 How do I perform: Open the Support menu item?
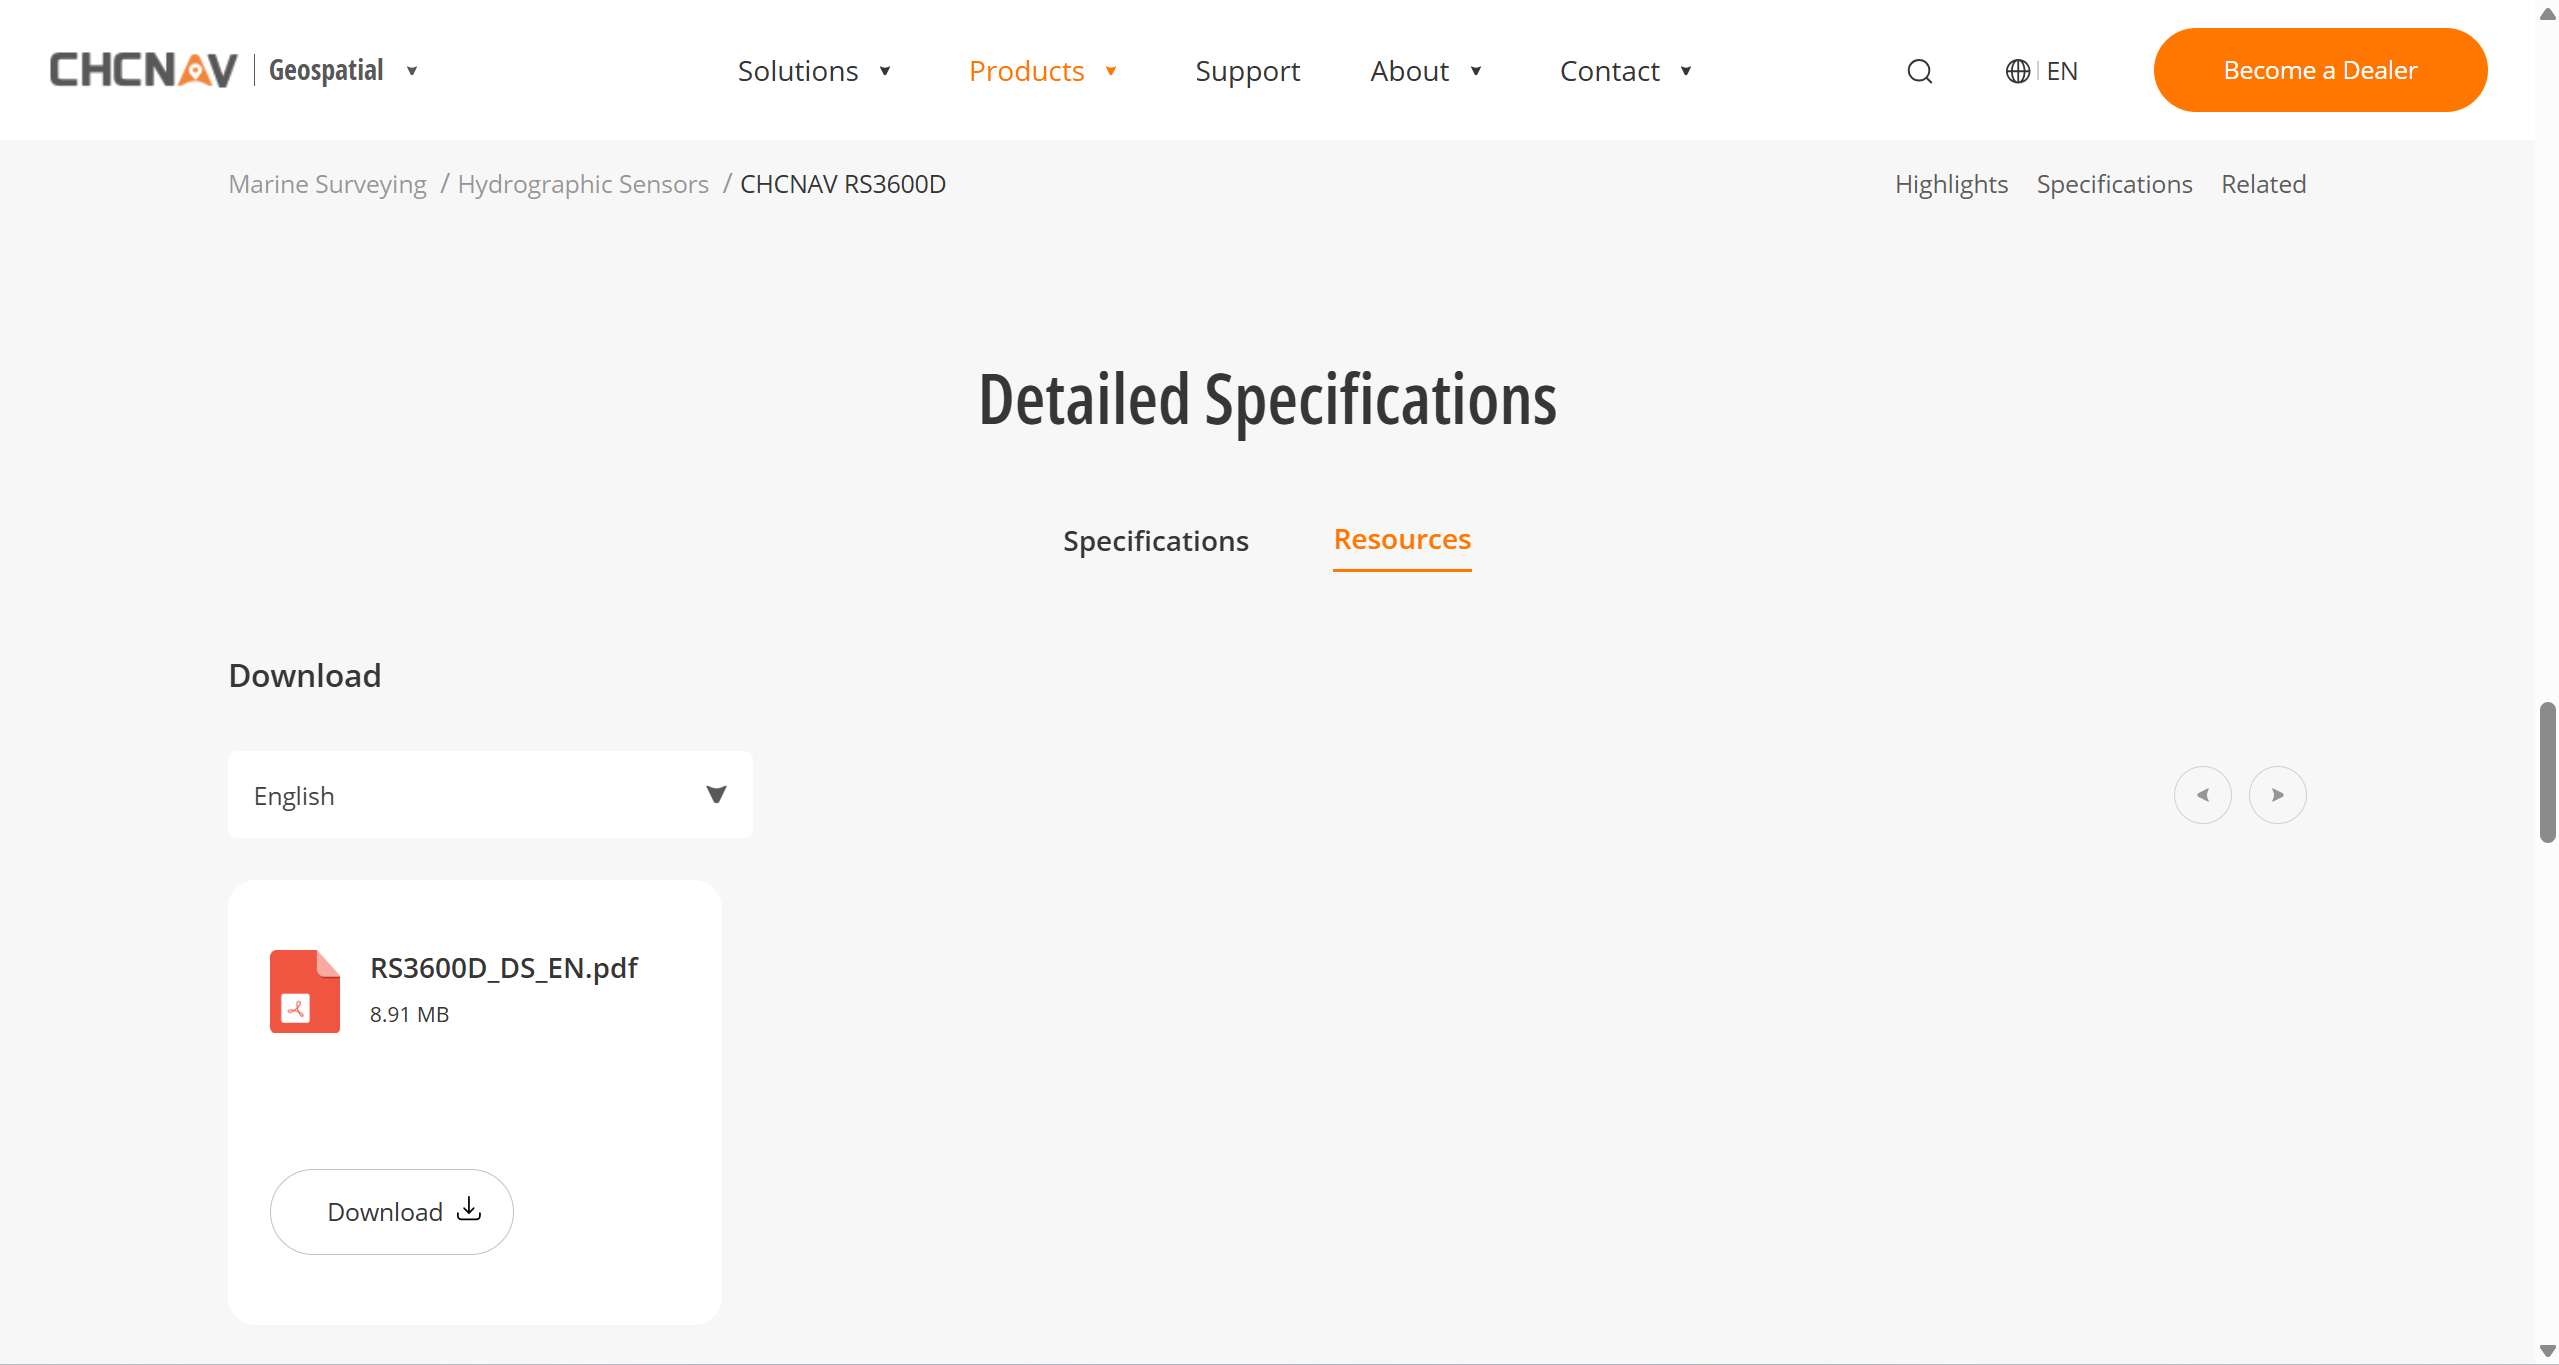tap(1247, 71)
